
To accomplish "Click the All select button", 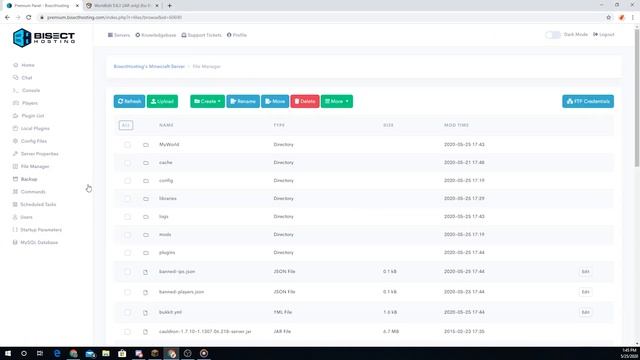I will (126, 125).
